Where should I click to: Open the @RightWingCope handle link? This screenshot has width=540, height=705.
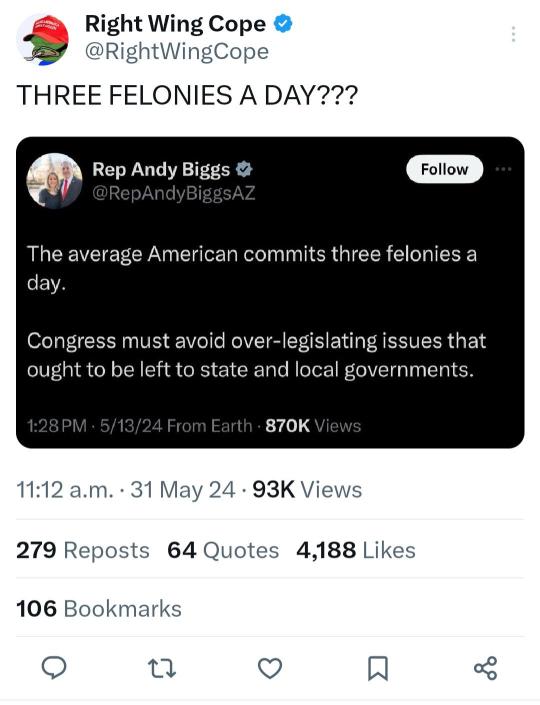(177, 51)
